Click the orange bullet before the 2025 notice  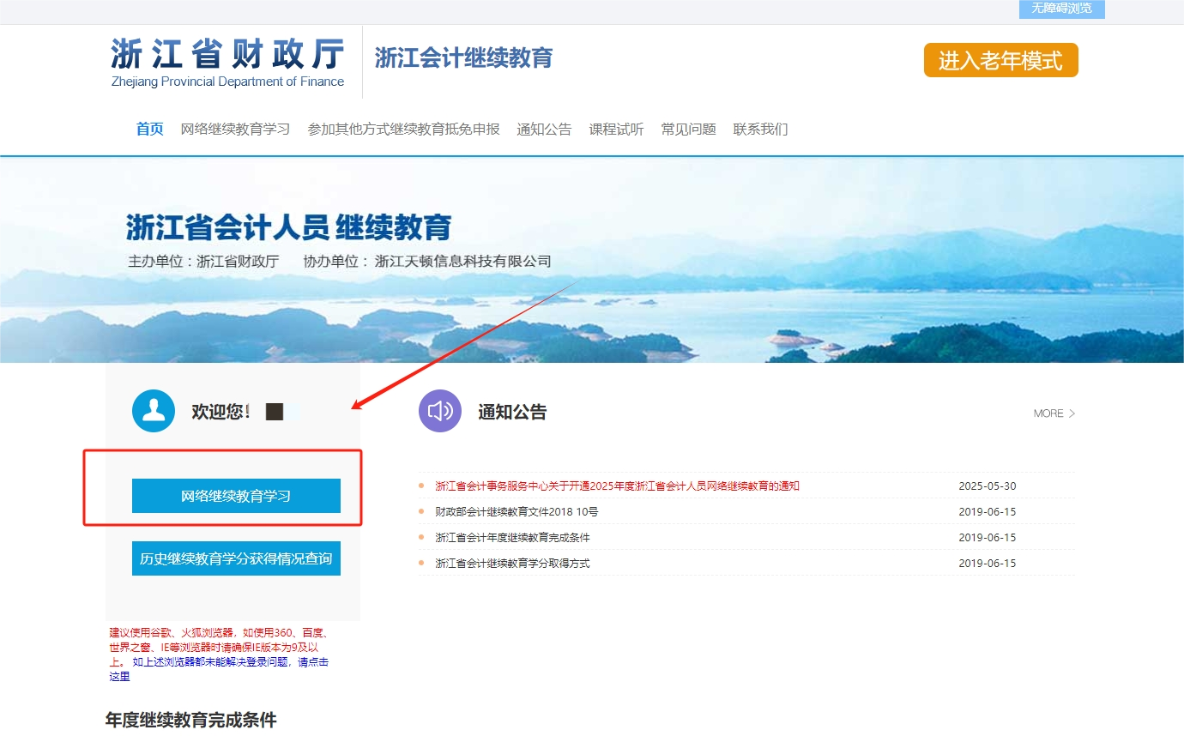point(419,487)
